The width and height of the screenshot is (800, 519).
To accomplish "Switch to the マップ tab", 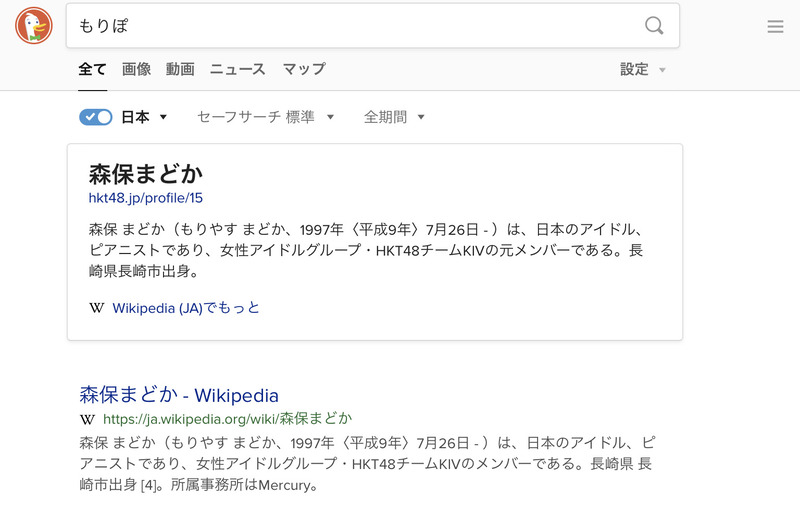I will [x=304, y=69].
